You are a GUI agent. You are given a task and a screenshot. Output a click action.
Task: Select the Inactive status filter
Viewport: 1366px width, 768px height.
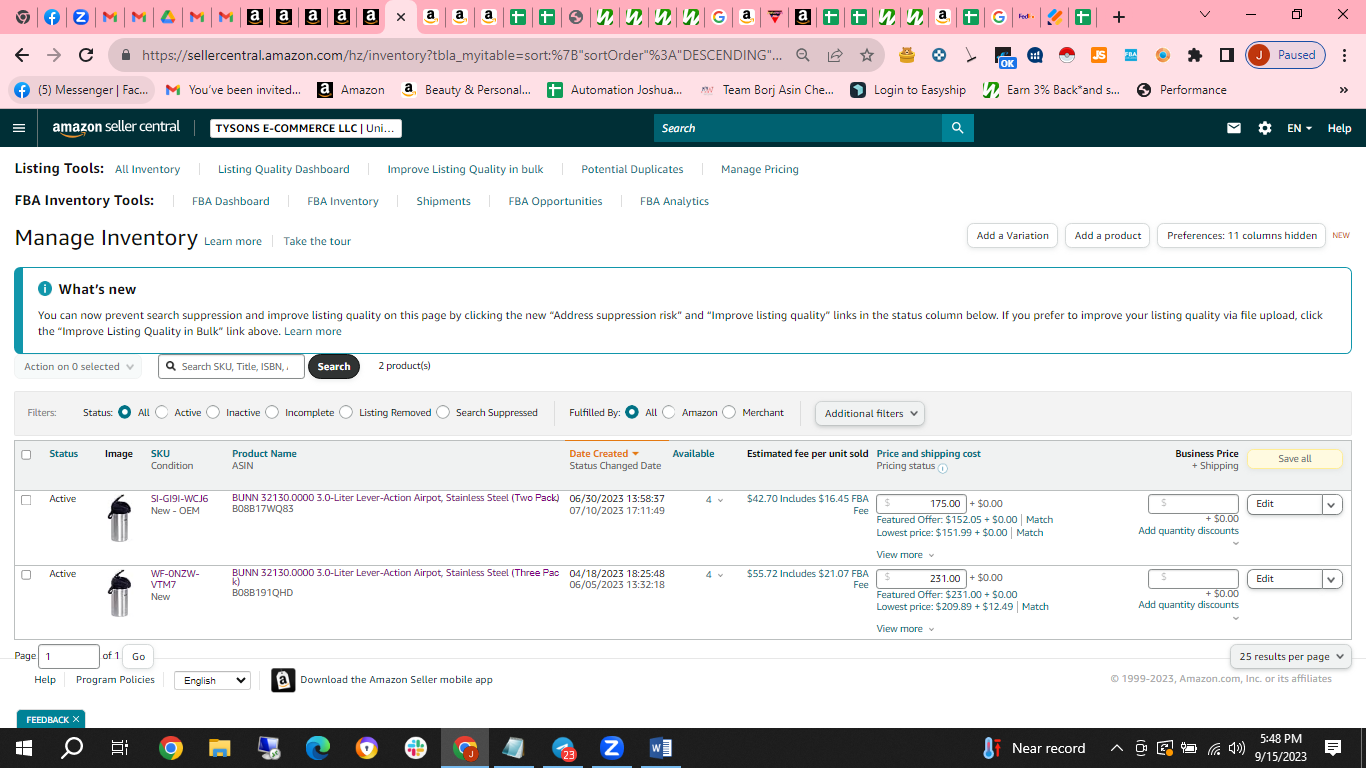tap(213, 412)
